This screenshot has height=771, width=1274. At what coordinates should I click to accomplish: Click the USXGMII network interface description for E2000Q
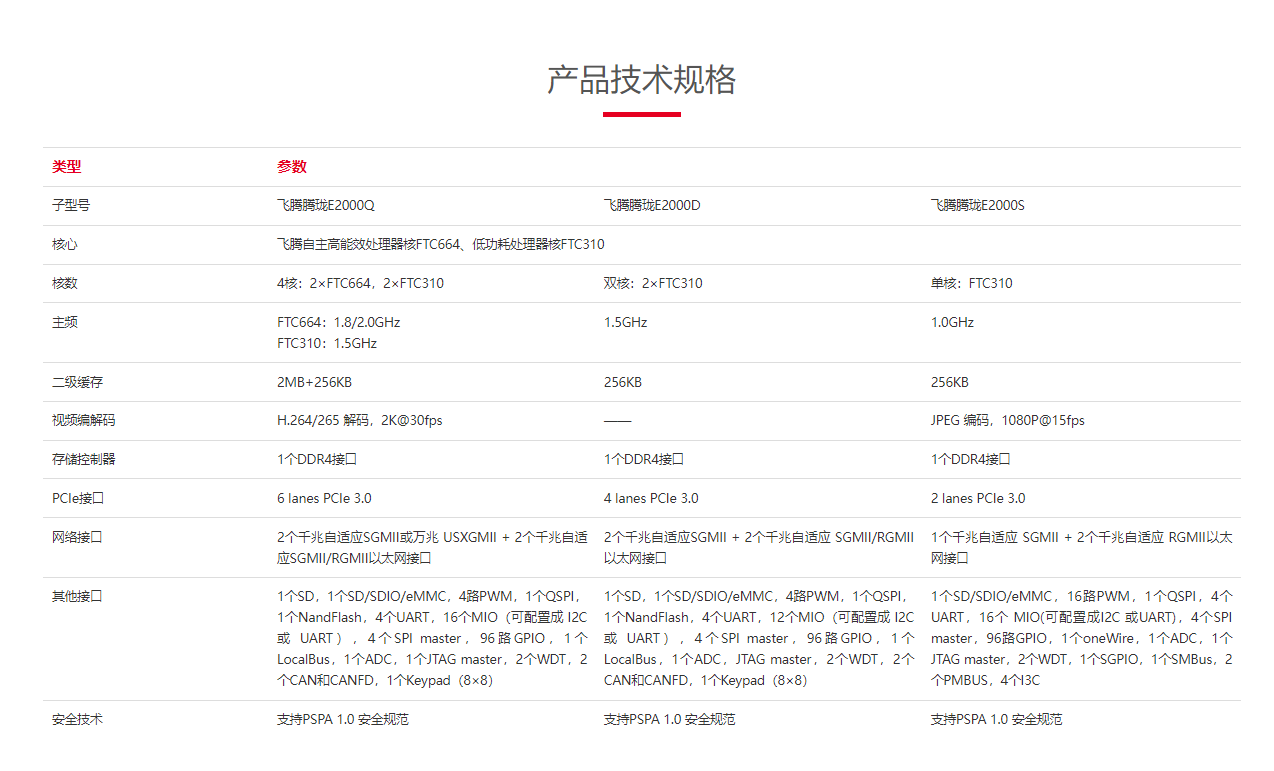(x=432, y=548)
